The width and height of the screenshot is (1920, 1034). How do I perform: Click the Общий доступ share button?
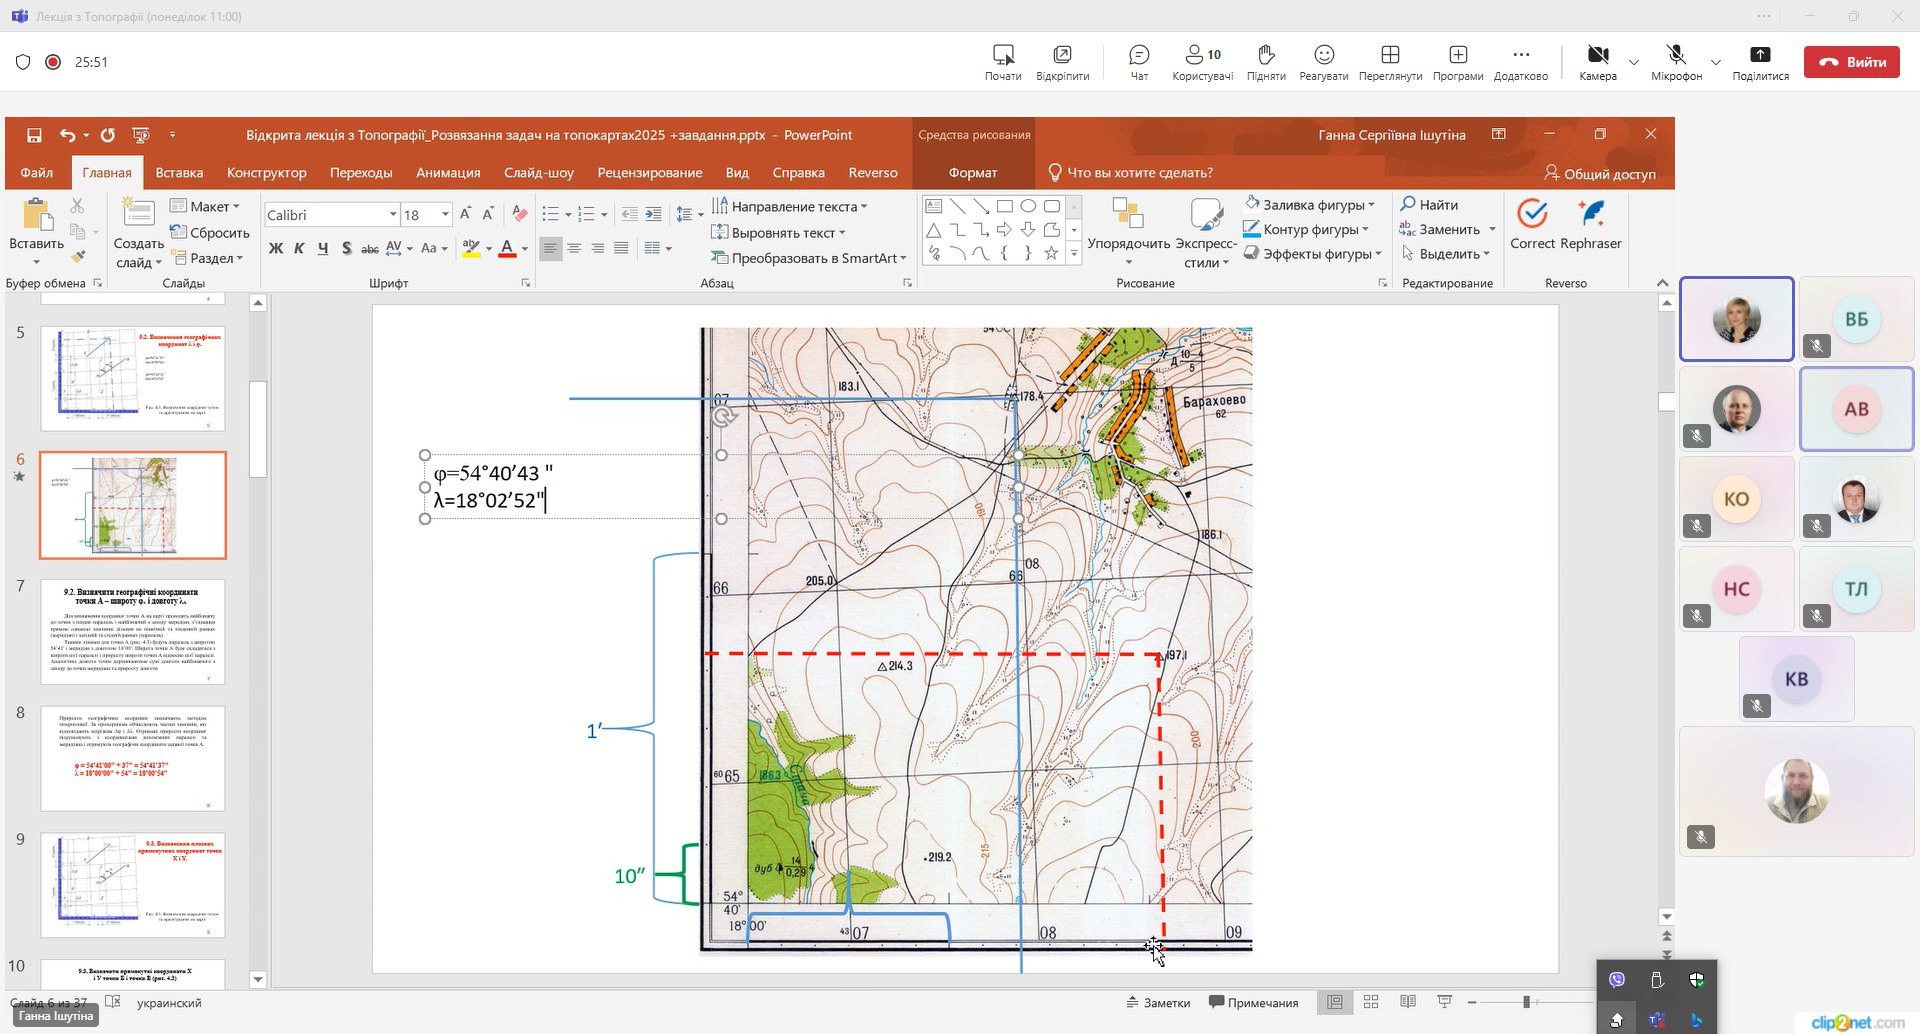tap(1600, 173)
